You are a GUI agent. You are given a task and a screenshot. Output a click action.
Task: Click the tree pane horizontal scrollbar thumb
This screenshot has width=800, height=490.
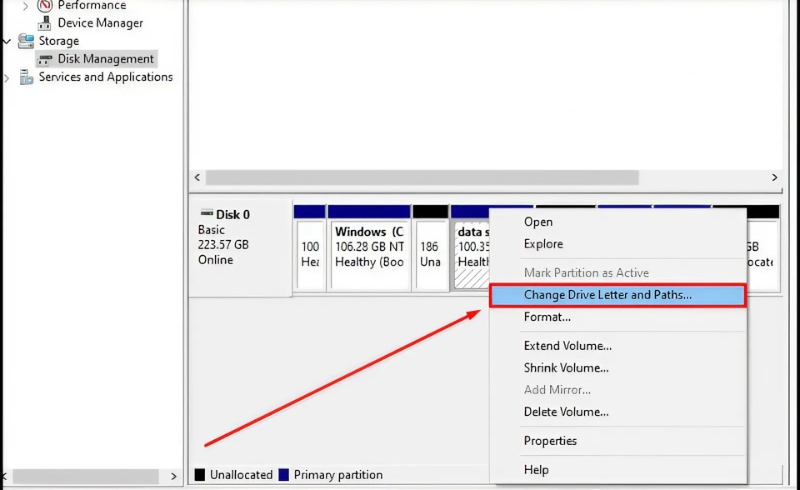(x=85, y=476)
